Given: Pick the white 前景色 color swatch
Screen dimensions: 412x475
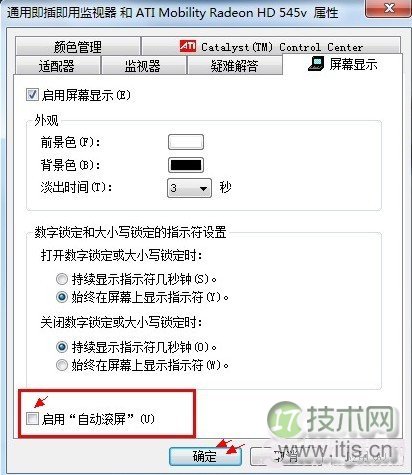Looking at the screenshot, I should click(186, 142).
